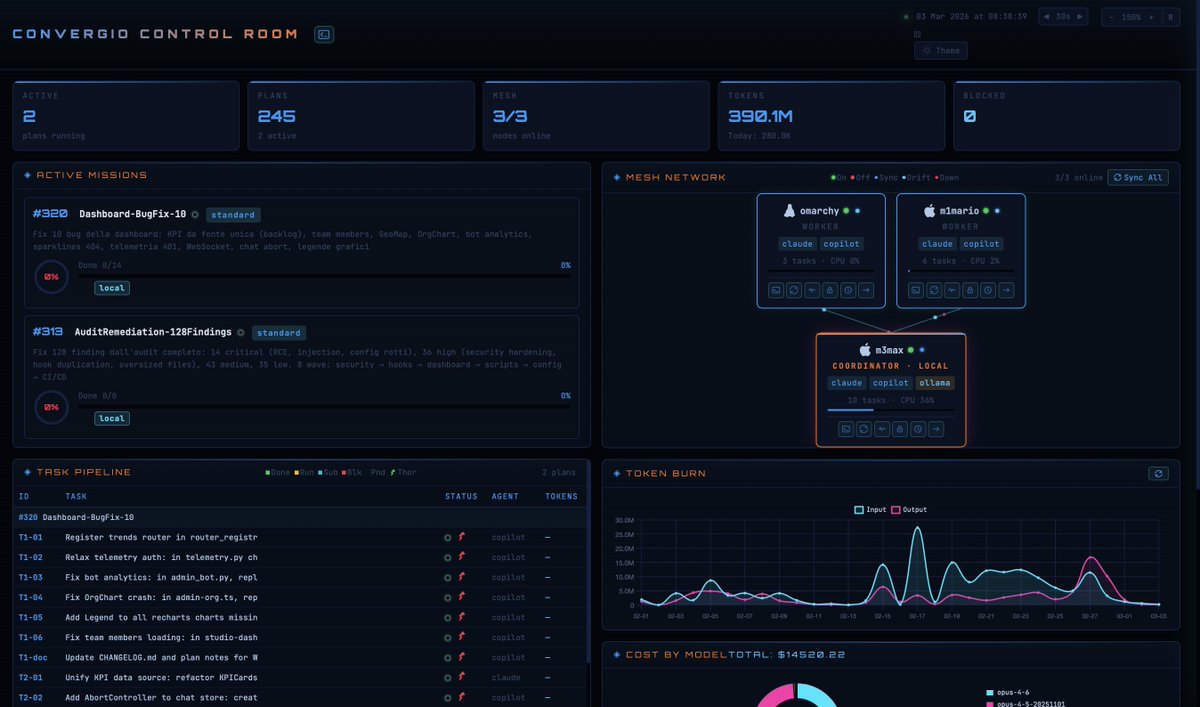1200x707 pixels.
Task: Sort by the TOKENS column header
Action: [561, 496]
